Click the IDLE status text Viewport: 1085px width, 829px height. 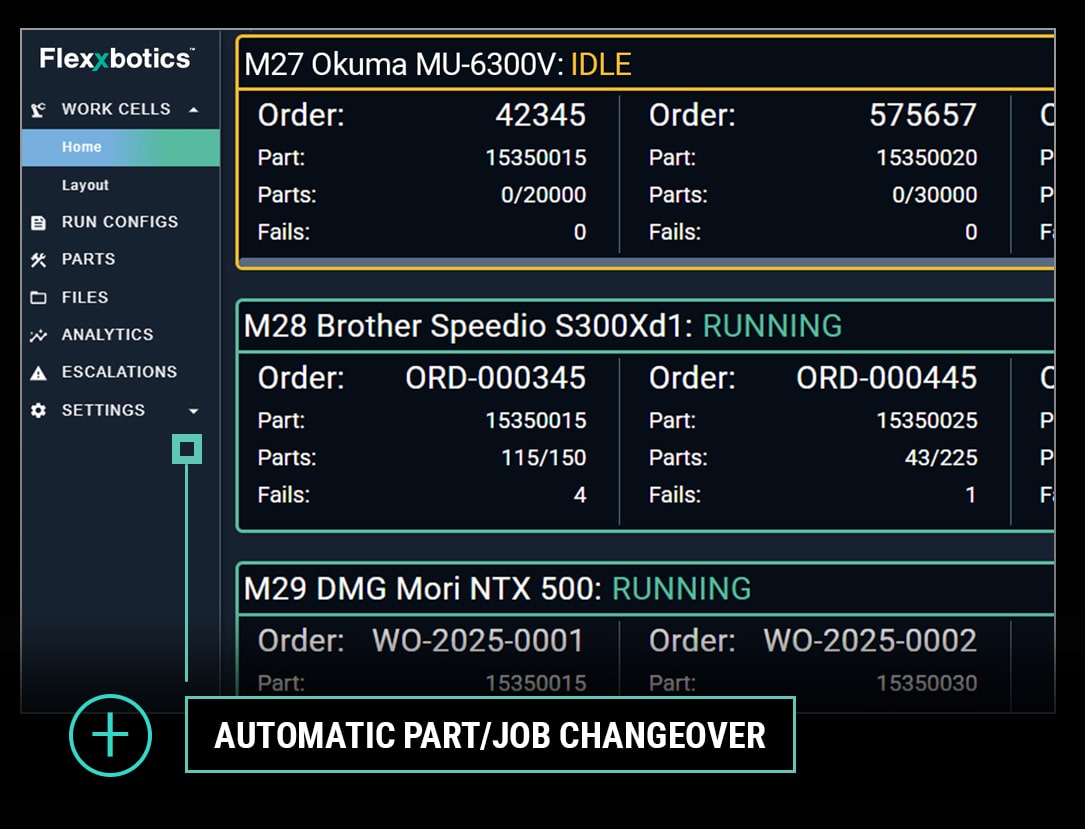601,64
